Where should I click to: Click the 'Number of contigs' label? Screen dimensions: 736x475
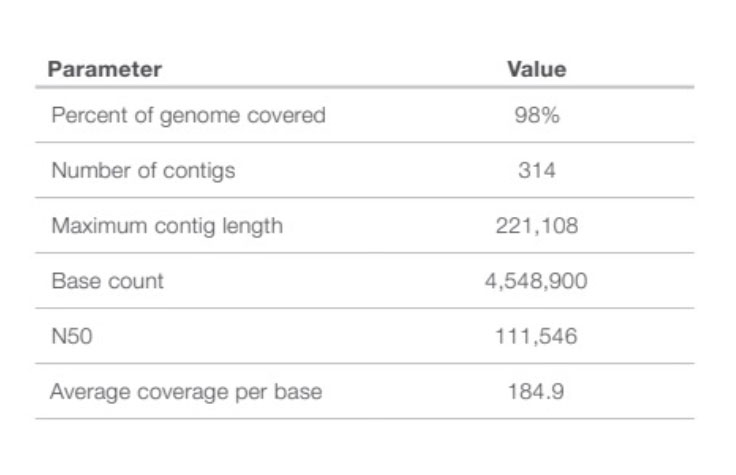tap(143, 170)
